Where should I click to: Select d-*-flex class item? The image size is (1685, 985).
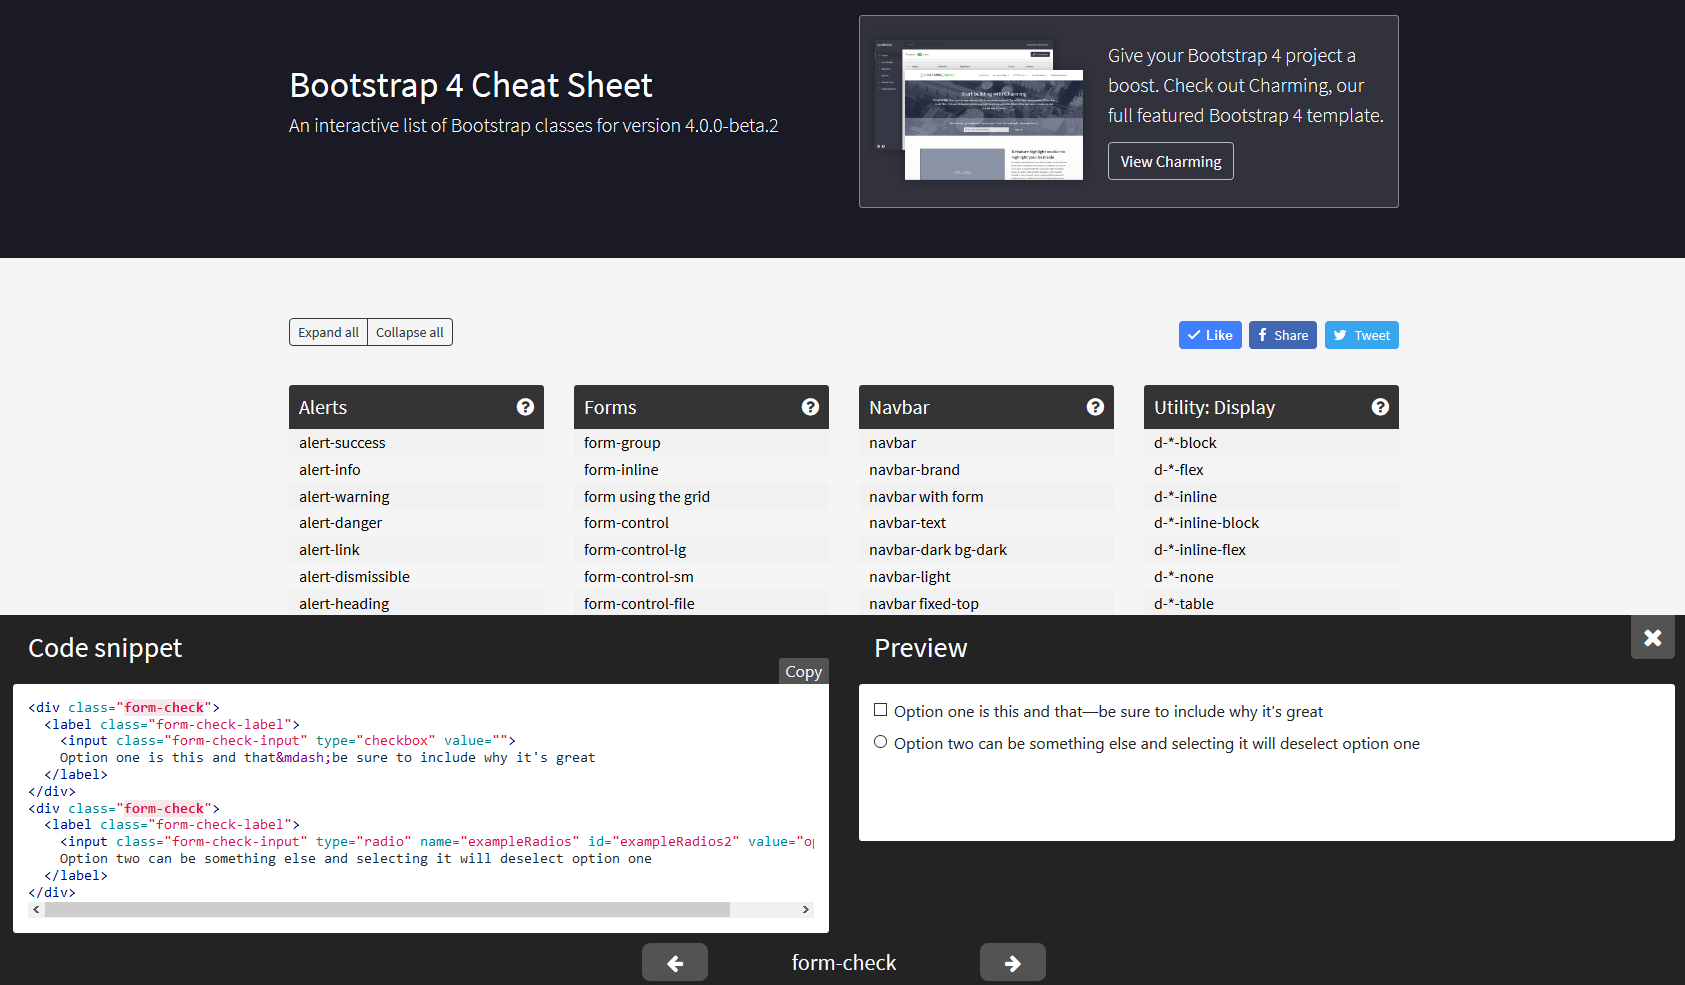click(x=1271, y=469)
